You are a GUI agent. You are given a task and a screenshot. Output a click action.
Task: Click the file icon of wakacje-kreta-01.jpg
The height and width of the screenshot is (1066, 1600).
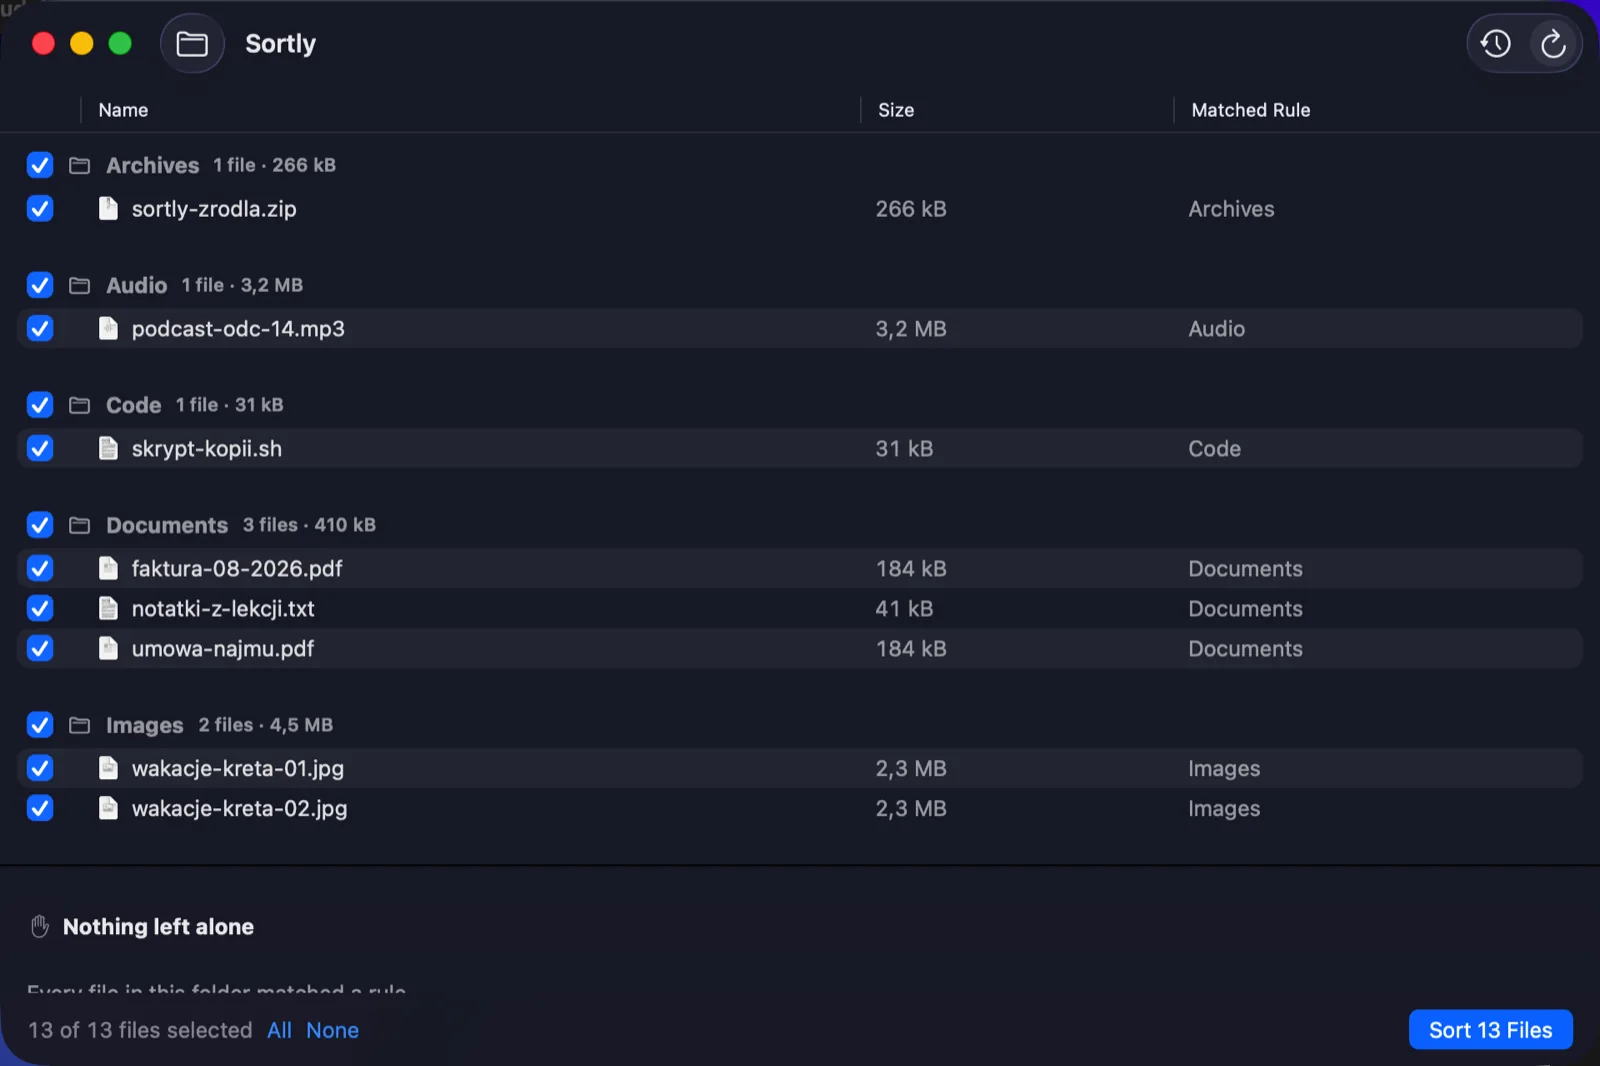[108, 768]
